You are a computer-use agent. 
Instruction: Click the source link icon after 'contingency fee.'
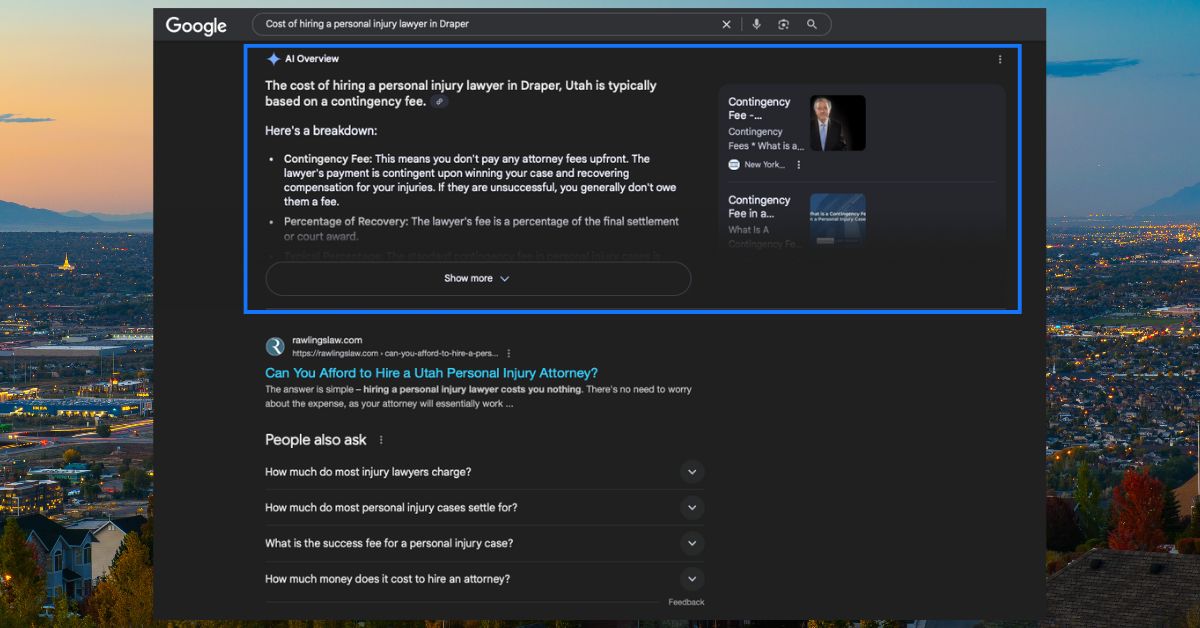(x=439, y=102)
